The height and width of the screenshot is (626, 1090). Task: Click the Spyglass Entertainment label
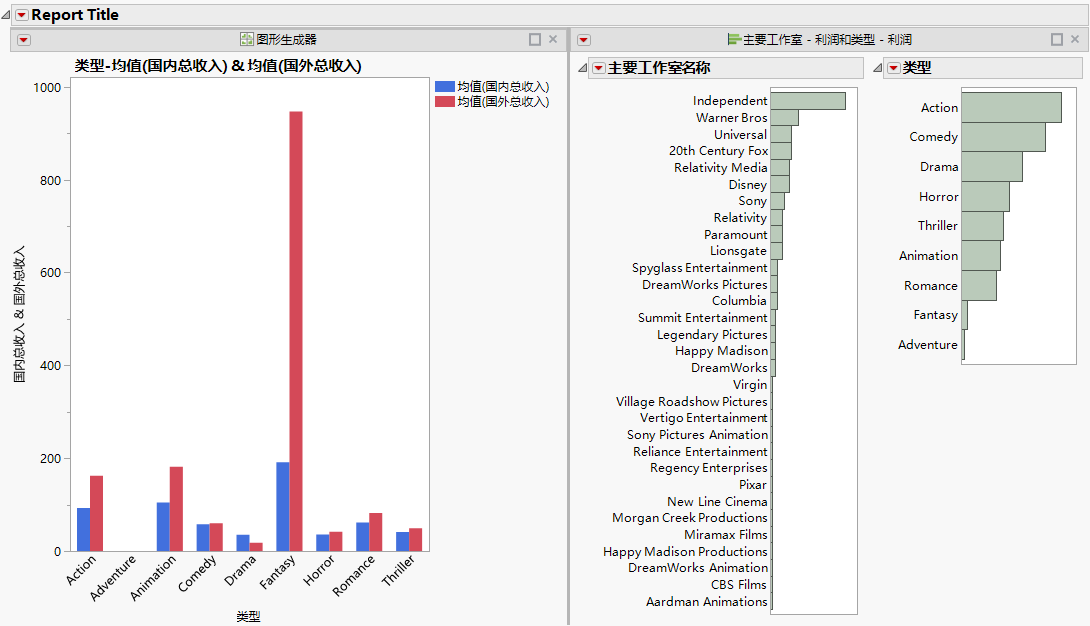[x=699, y=268]
